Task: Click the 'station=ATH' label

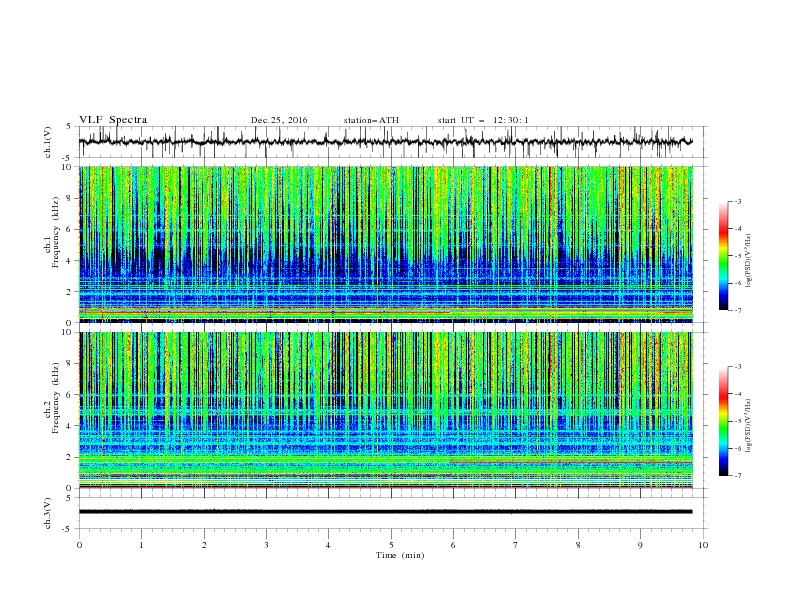Action: 371,120
